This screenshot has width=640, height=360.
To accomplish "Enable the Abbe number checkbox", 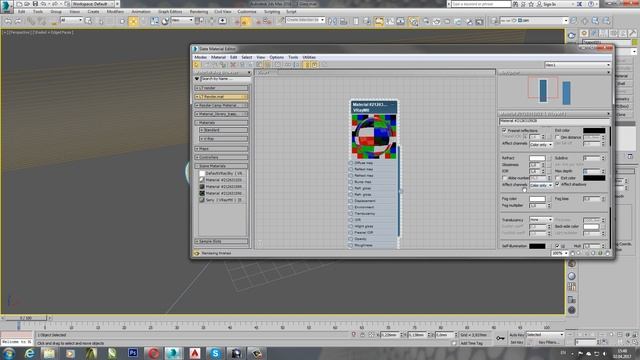I will 504,178.
